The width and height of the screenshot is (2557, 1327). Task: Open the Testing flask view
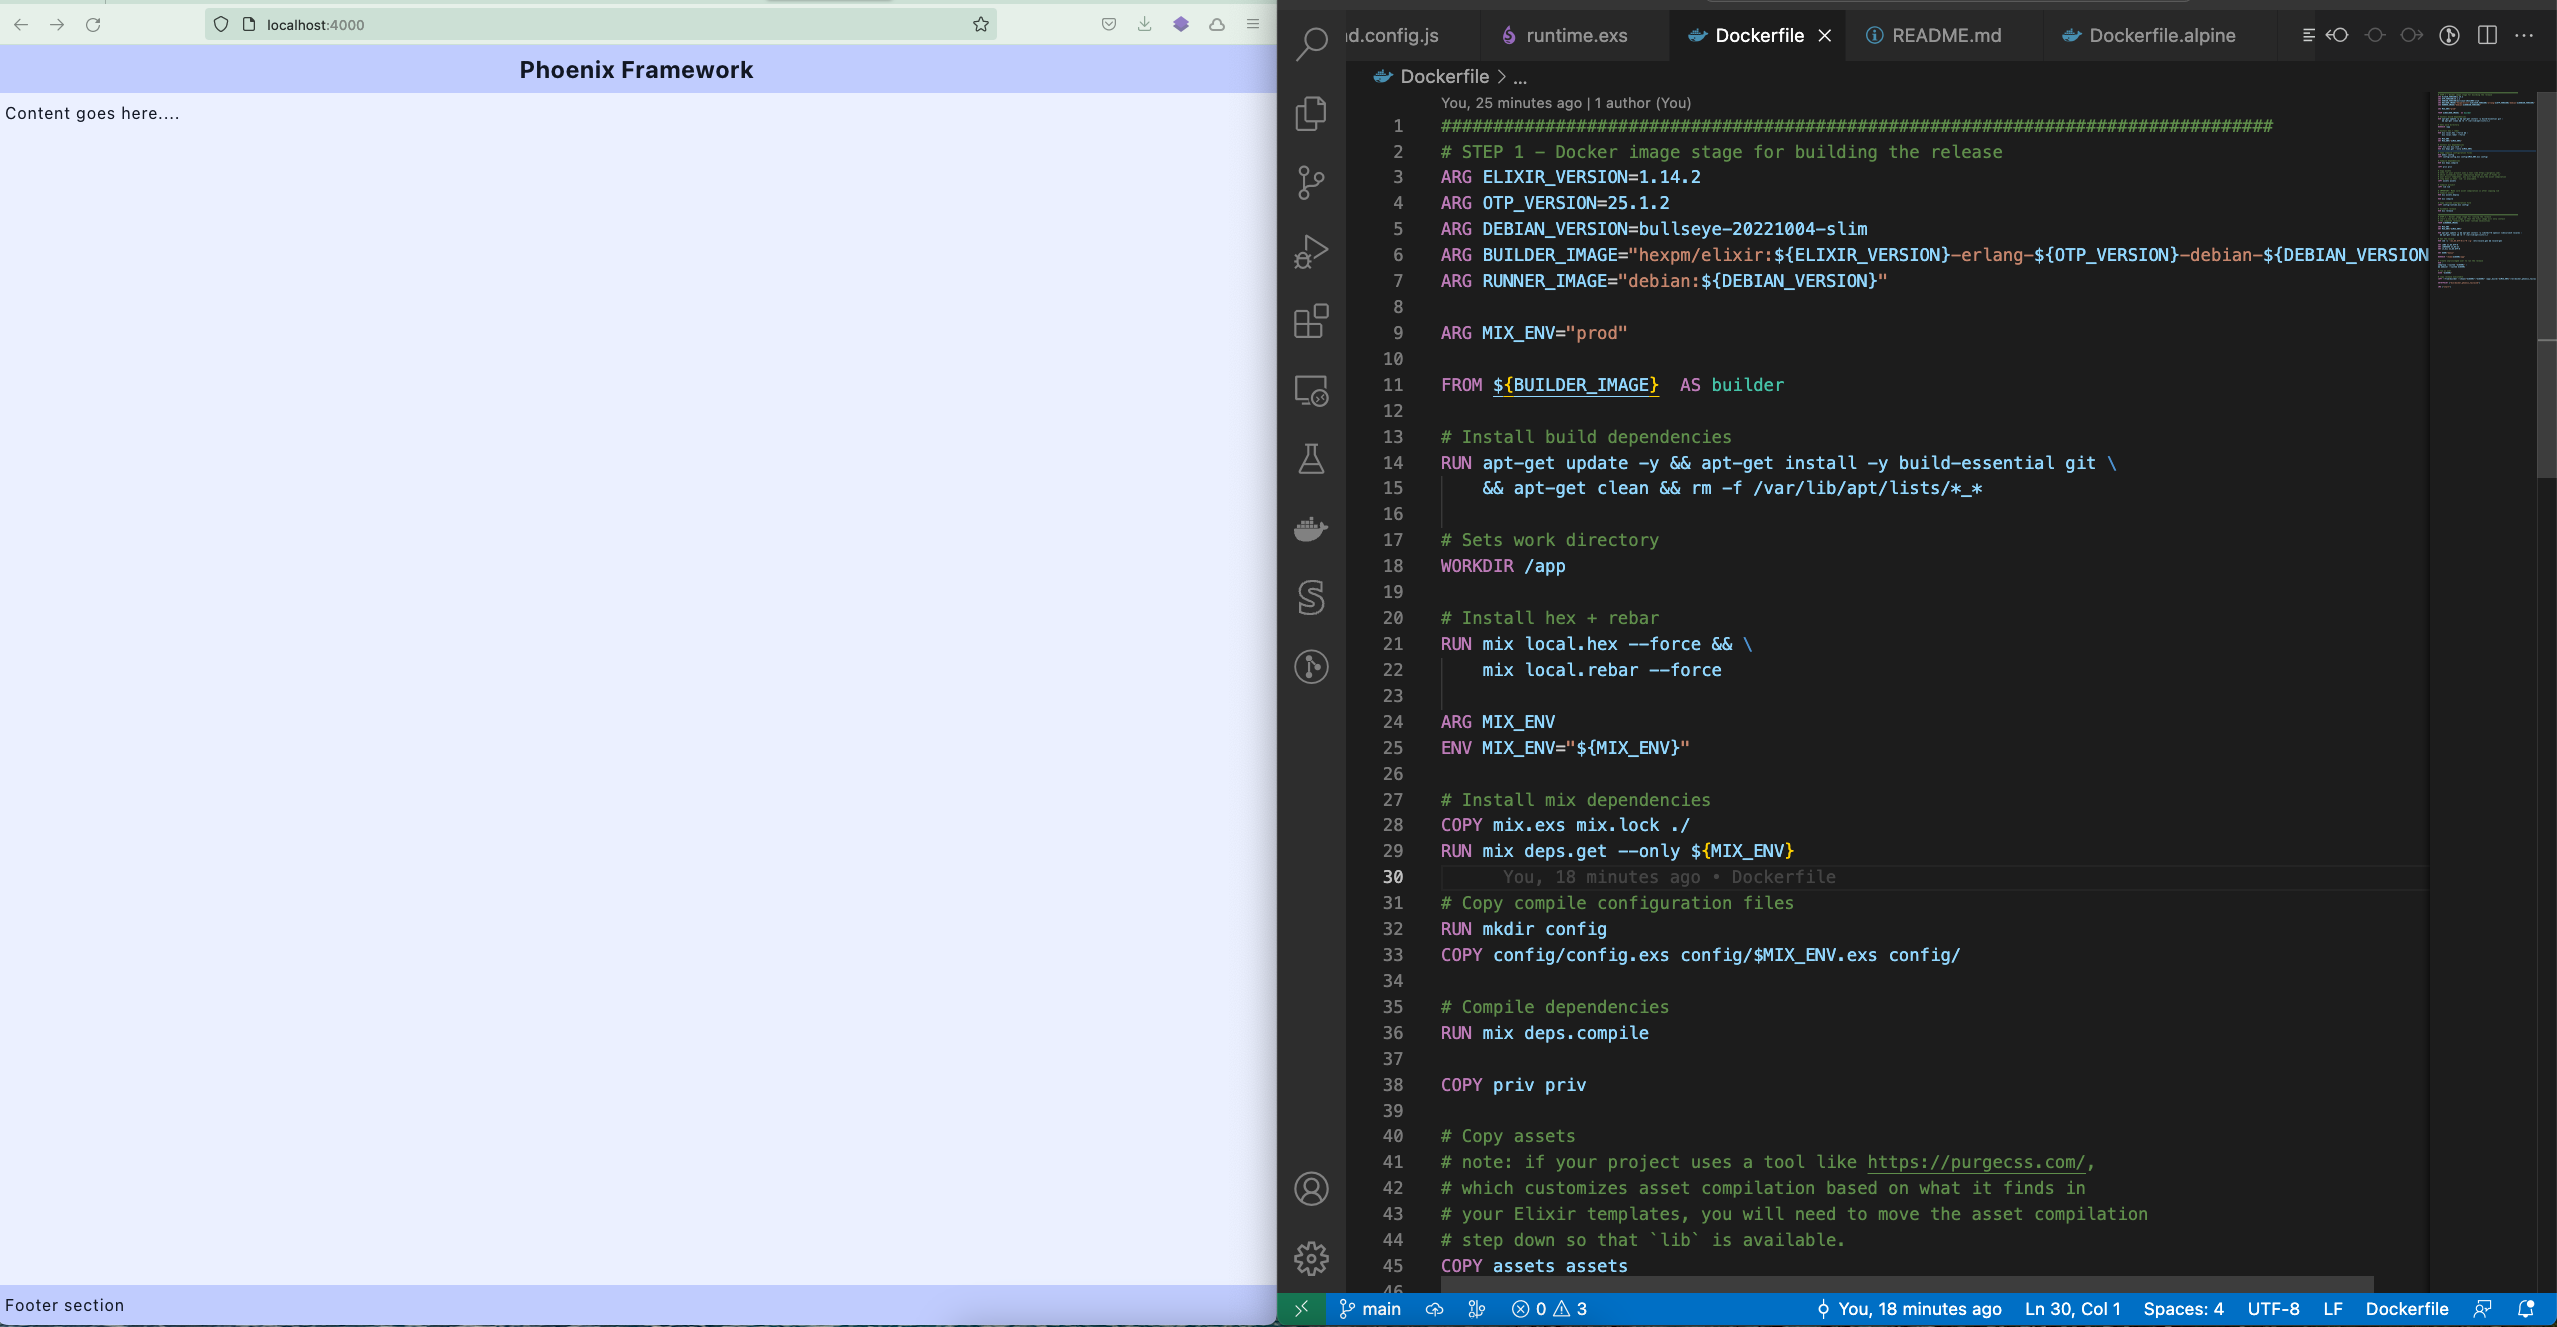1311,459
